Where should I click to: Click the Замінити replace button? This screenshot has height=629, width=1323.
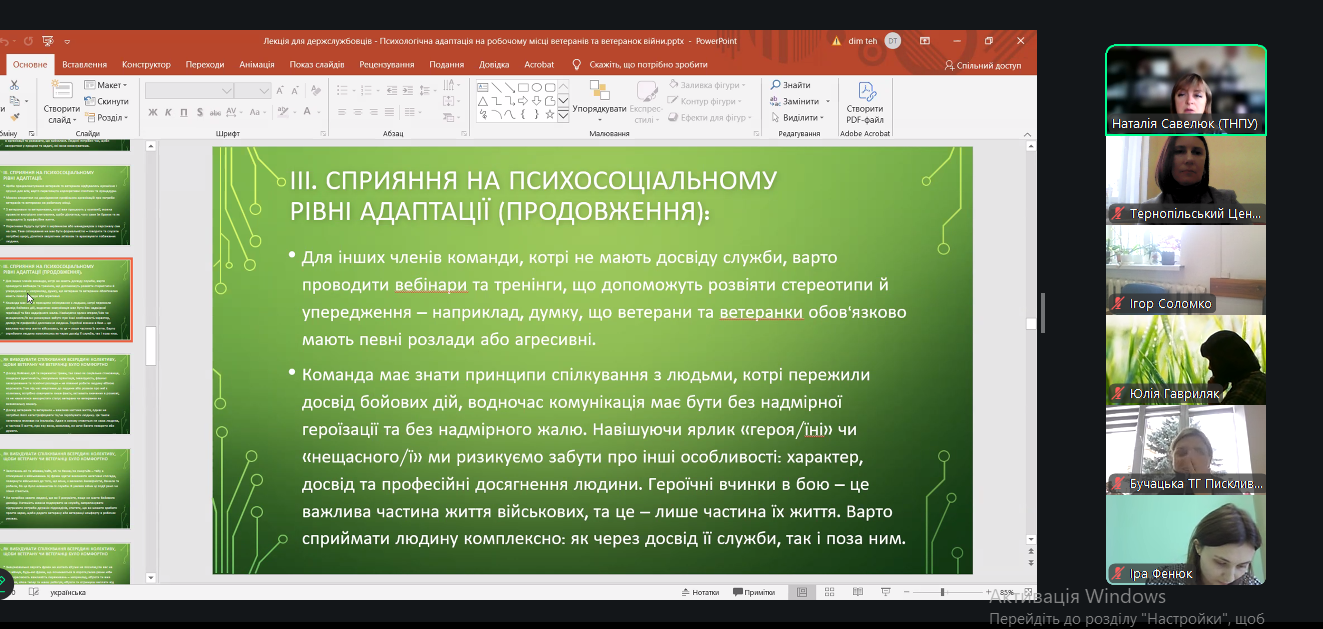[x=799, y=101]
